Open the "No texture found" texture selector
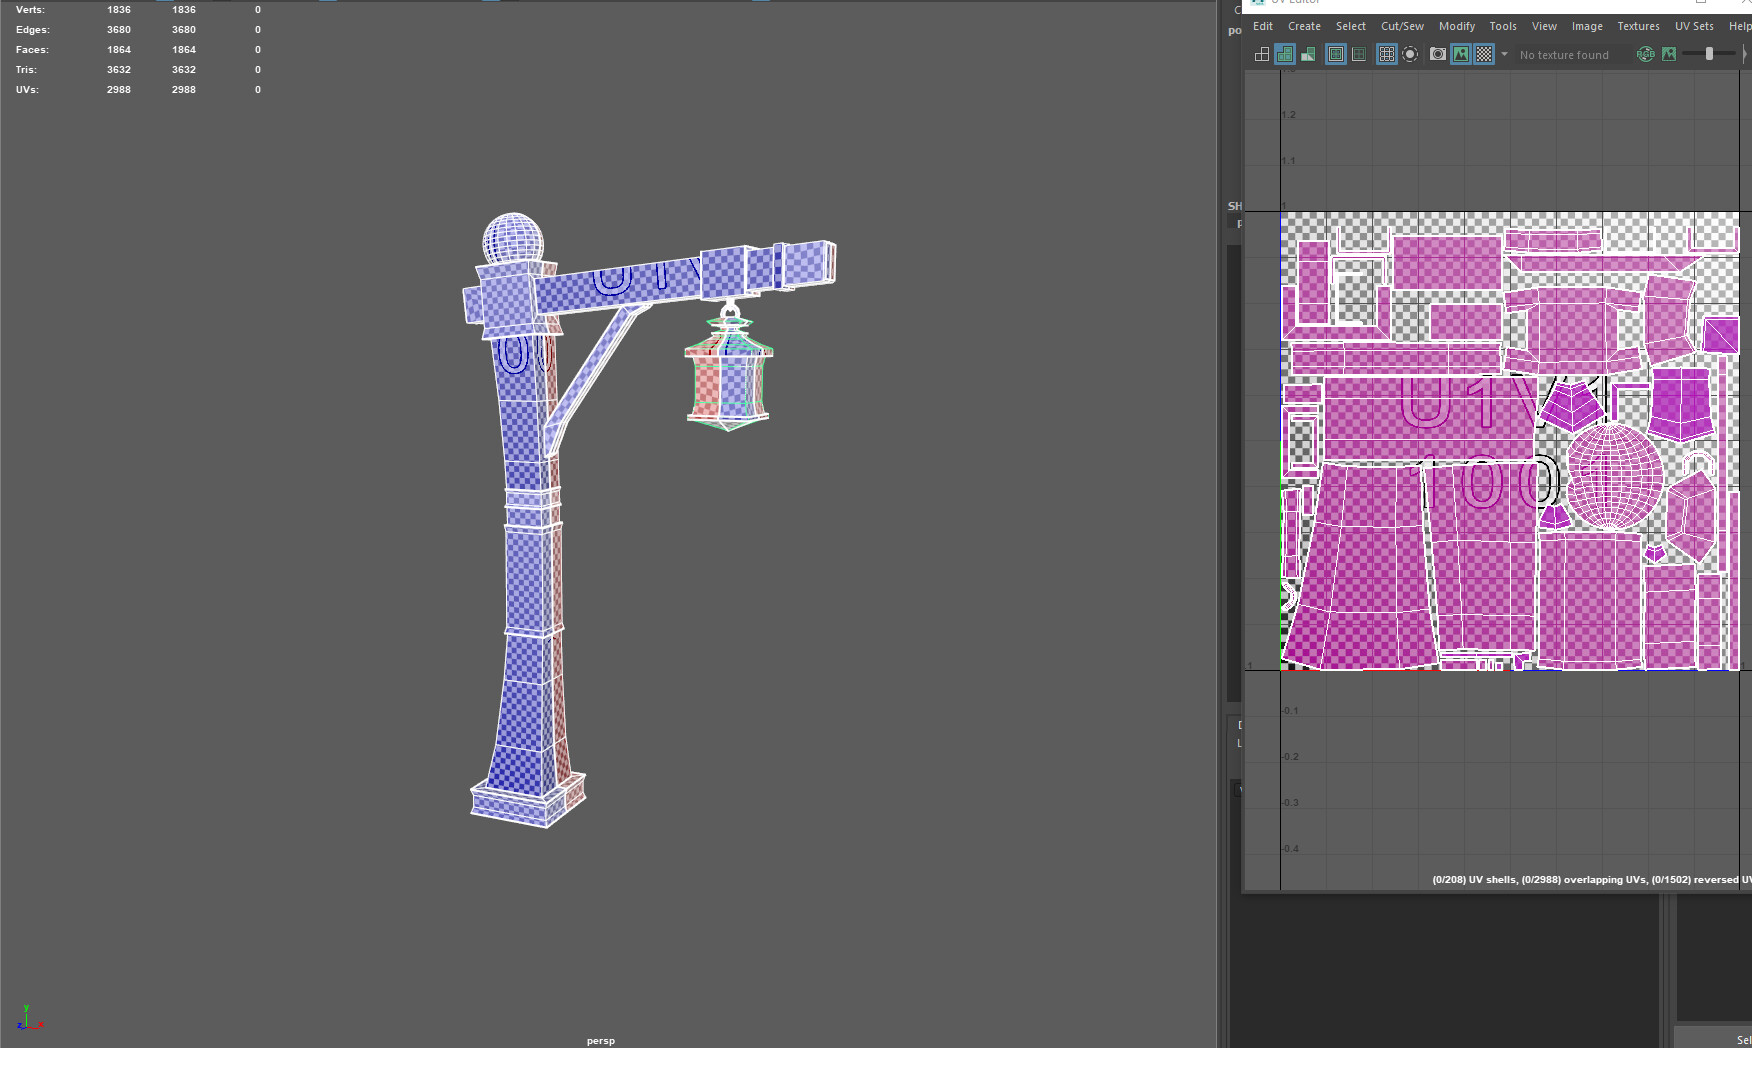This screenshot has height=1068, width=1752. point(1565,55)
